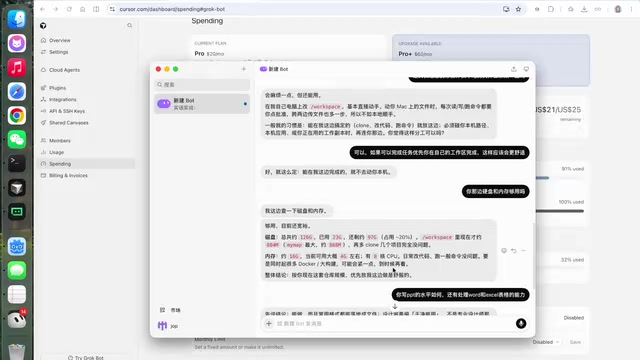This screenshot has width=640, height=360.
Task: Open Safari from the Dock
Action: coord(17,91)
